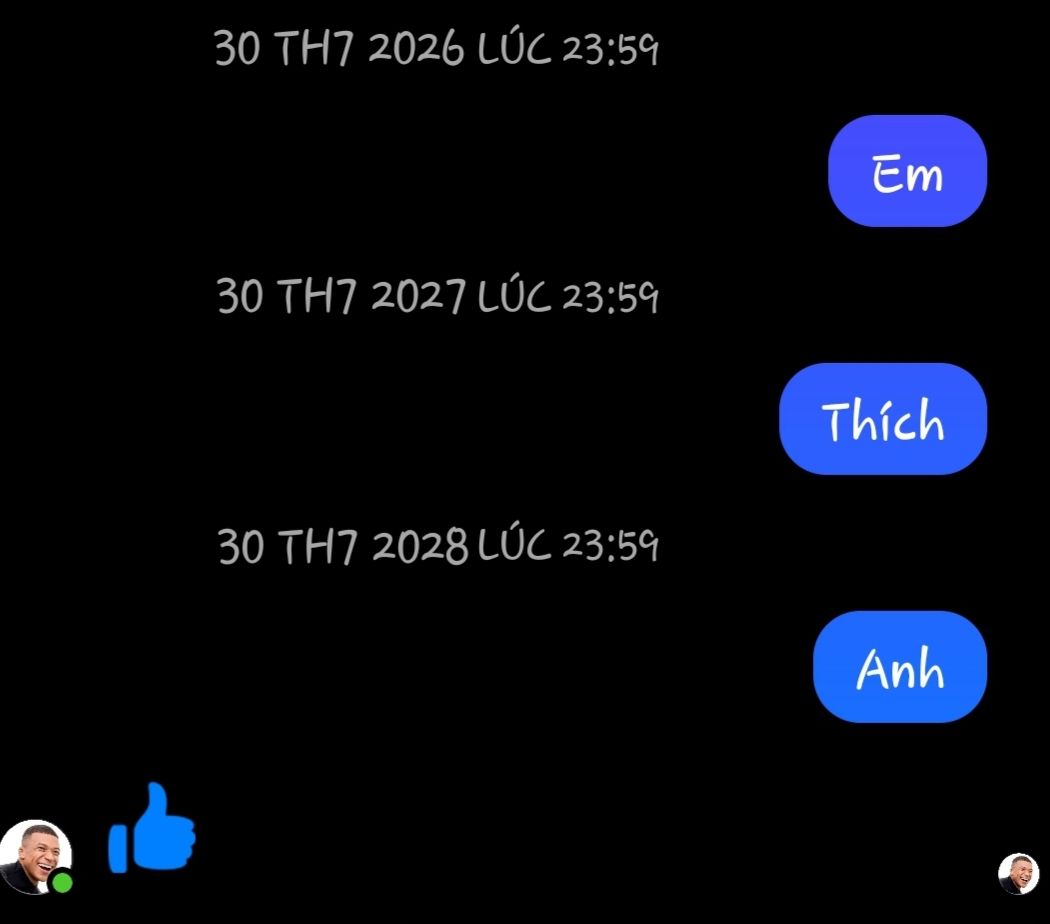Viewport: 1050px width, 924px height.
Task: Tap the last sent message 'Anh'
Action: coord(900,666)
